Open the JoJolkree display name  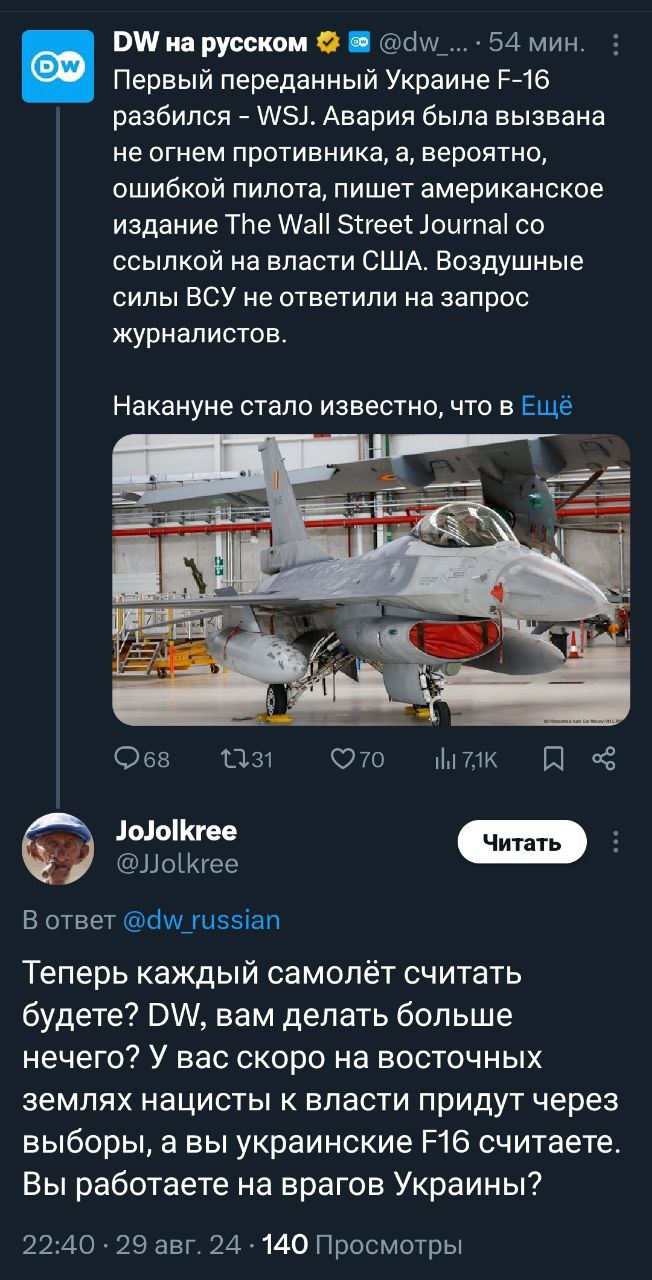pos(177,831)
